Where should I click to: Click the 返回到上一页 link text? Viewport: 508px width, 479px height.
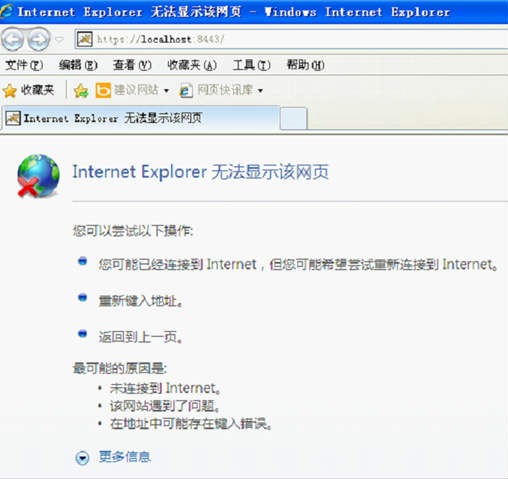coord(141,337)
